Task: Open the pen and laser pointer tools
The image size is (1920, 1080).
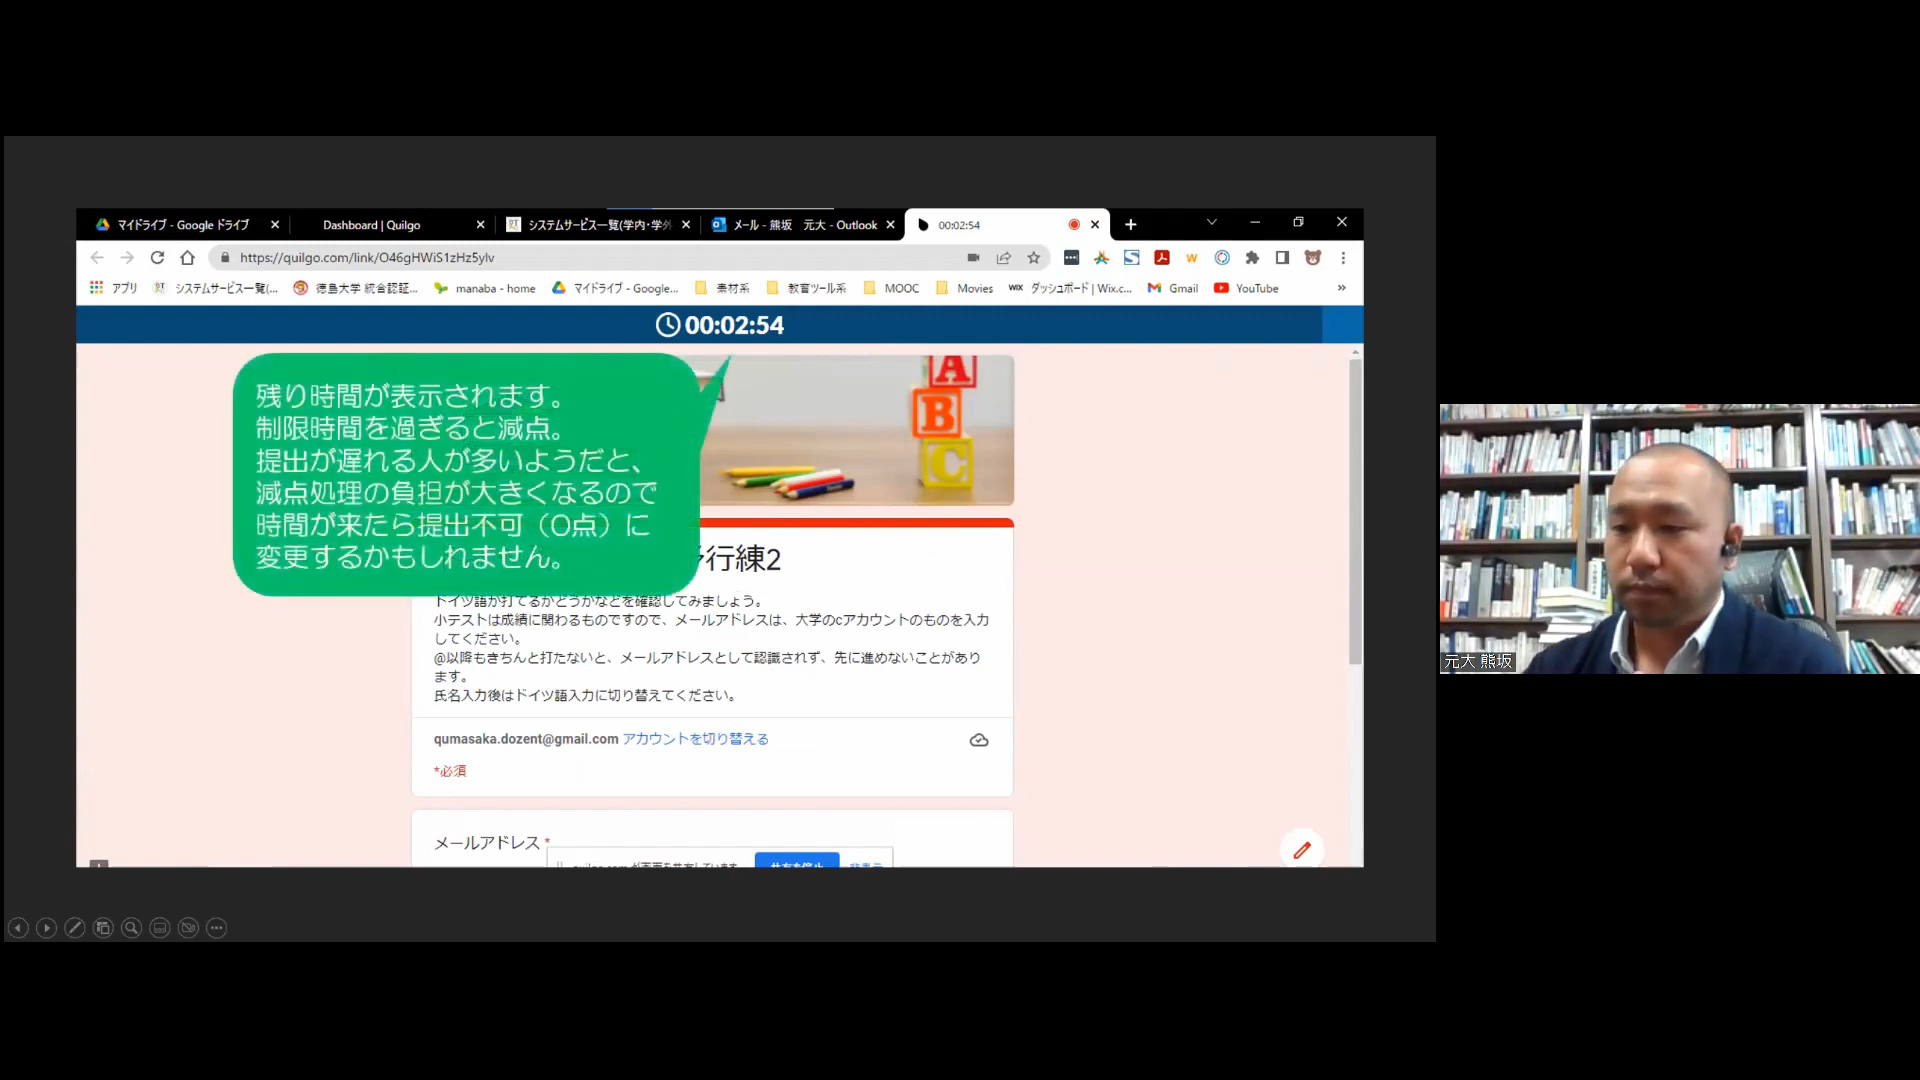Action: click(75, 928)
